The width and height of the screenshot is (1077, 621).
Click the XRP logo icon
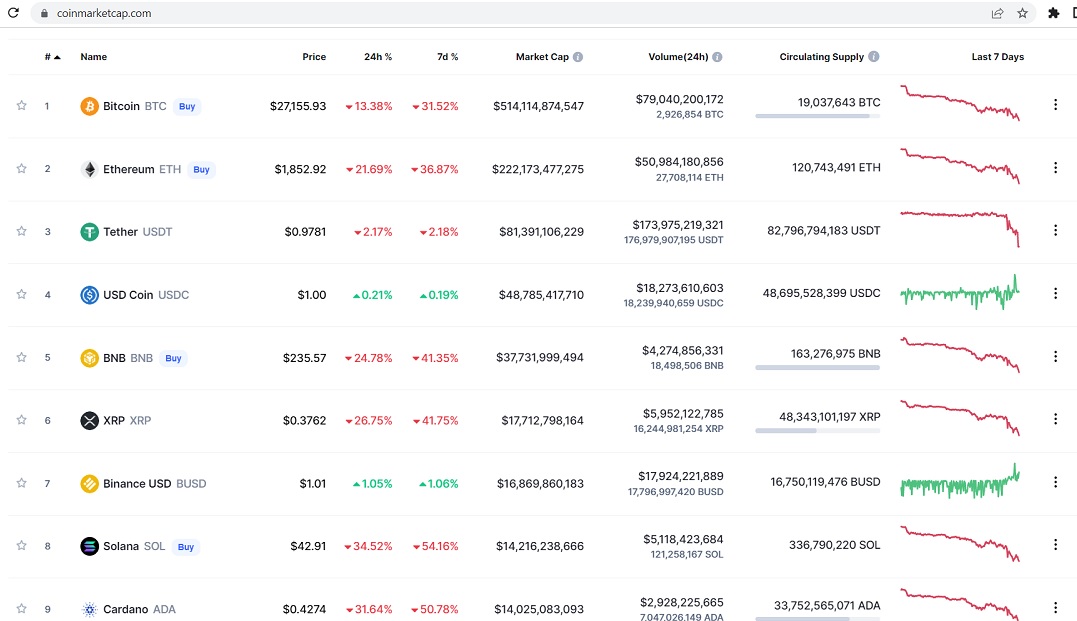[89, 420]
